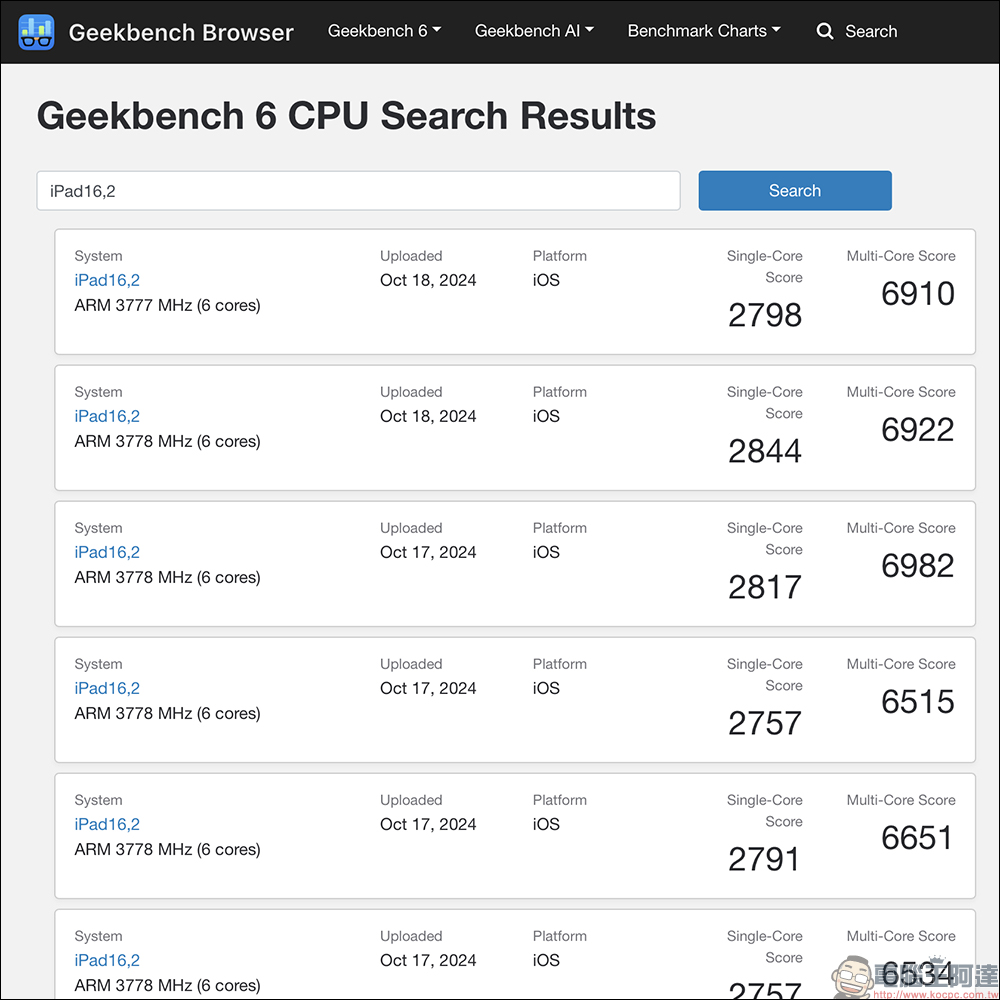Image resolution: width=1000 pixels, height=1000 pixels.
Task: Open iPad16,2 result with multi-core score 6982
Action: click(x=107, y=552)
